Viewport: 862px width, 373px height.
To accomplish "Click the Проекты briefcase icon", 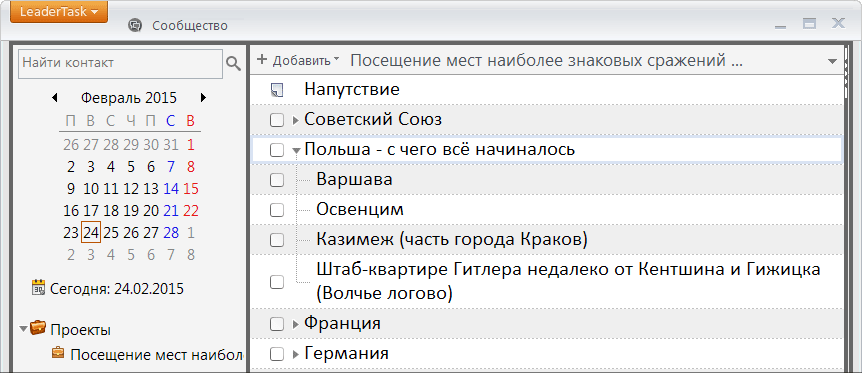I will click(x=38, y=328).
